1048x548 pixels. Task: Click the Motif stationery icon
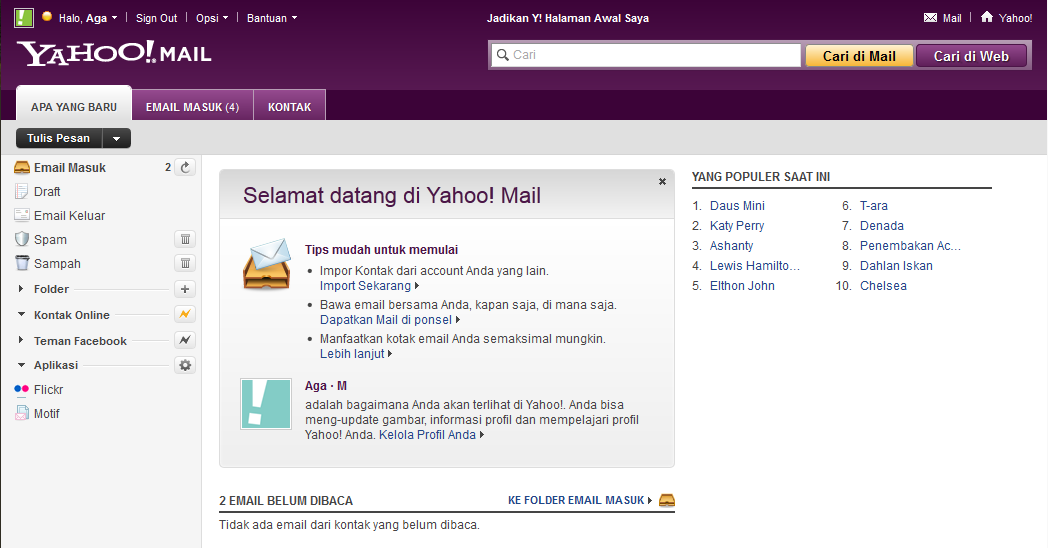coord(22,413)
